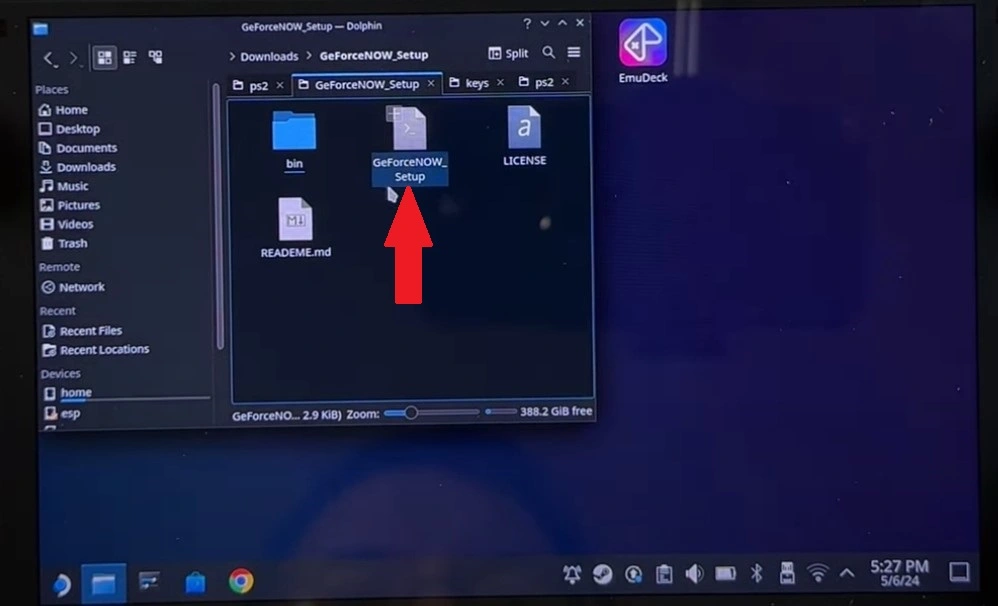Open the clipboard tray icon
This screenshot has height=606, width=998.
pyautogui.click(x=664, y=574)
